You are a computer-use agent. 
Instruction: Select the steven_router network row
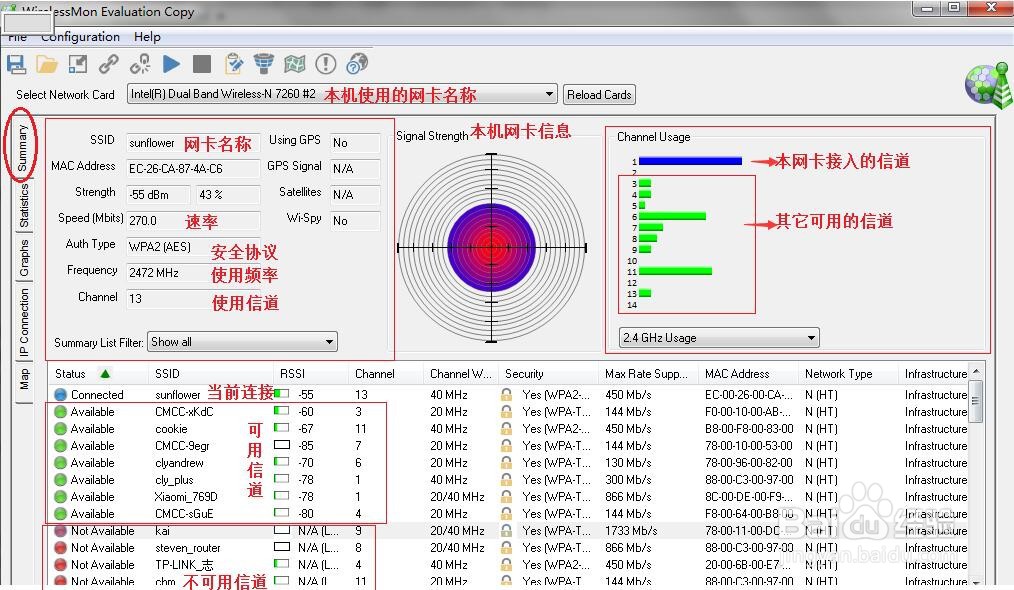pyautogui.click(x=510, y=548)
